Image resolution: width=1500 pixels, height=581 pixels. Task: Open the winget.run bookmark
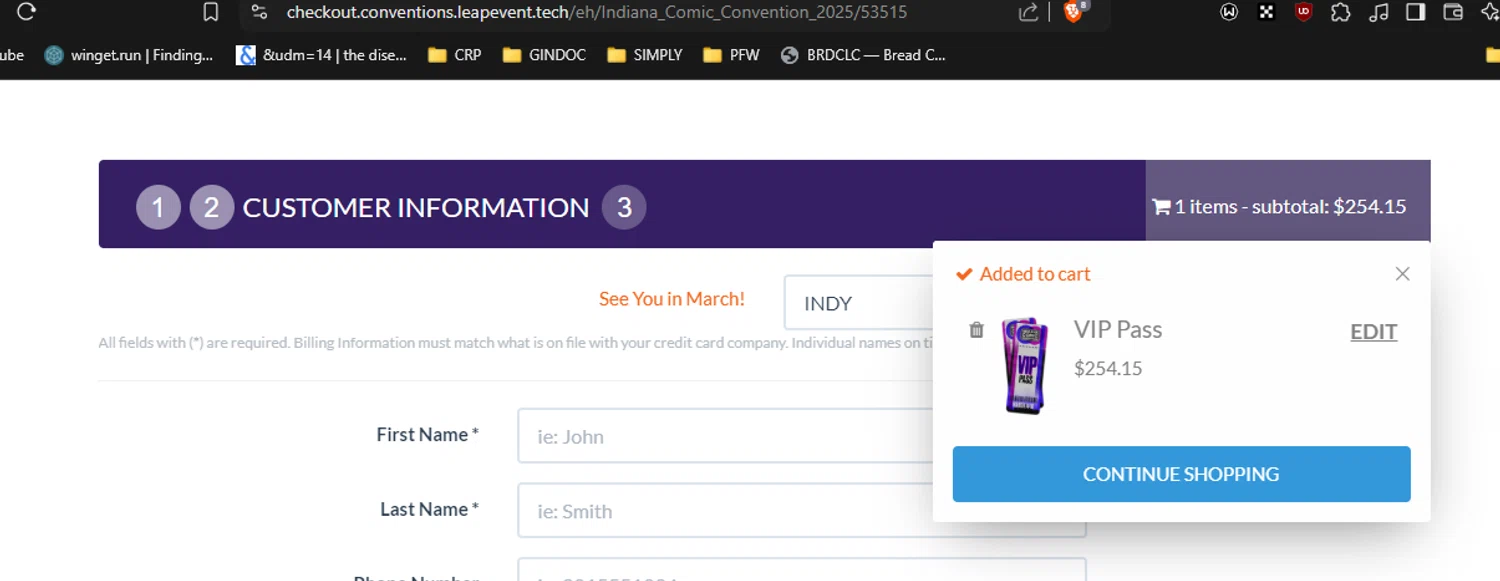point(129,55)
